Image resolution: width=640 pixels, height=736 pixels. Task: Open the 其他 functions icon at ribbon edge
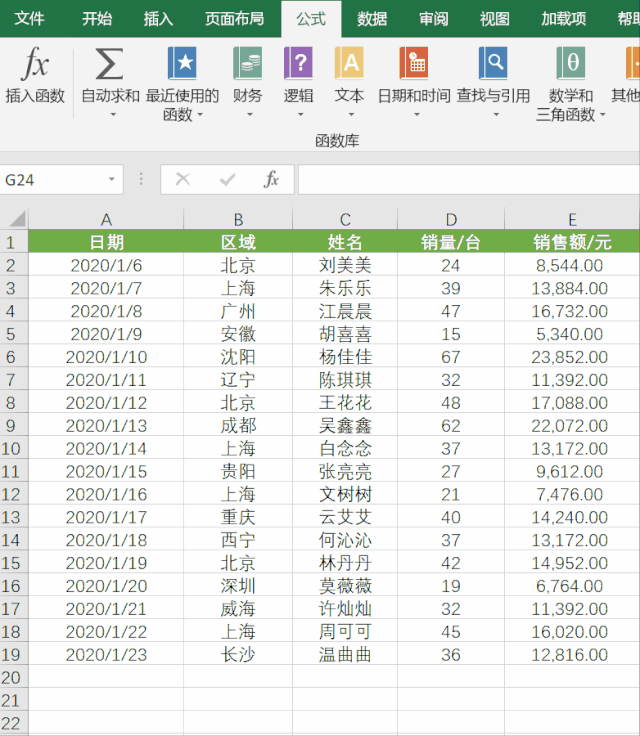coord(632,63)
